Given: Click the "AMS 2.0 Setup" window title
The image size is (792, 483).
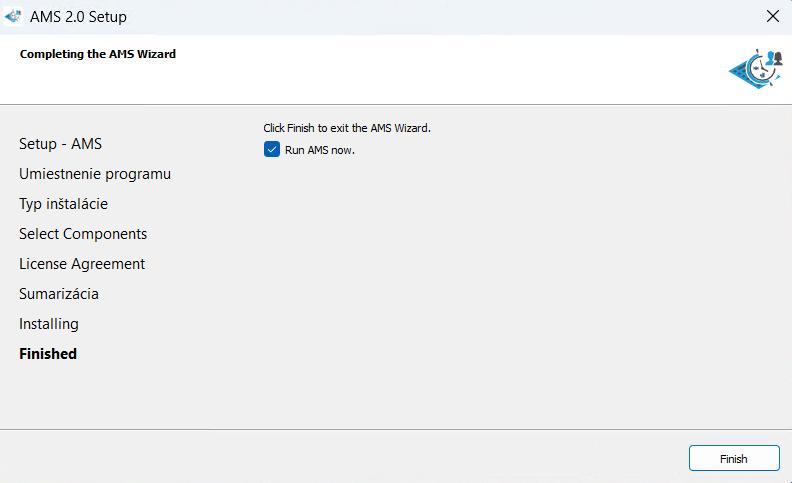Looking at the screenshot, I should pos(78,17).
